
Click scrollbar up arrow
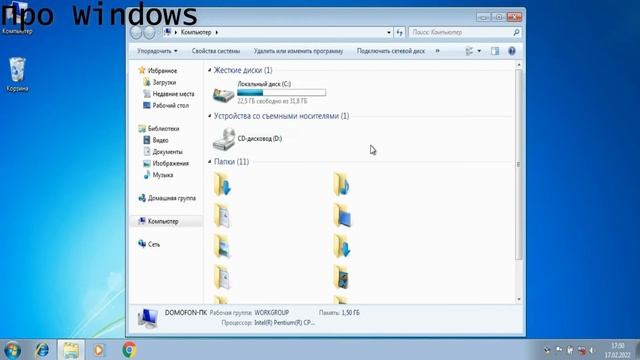coord(519,65)
